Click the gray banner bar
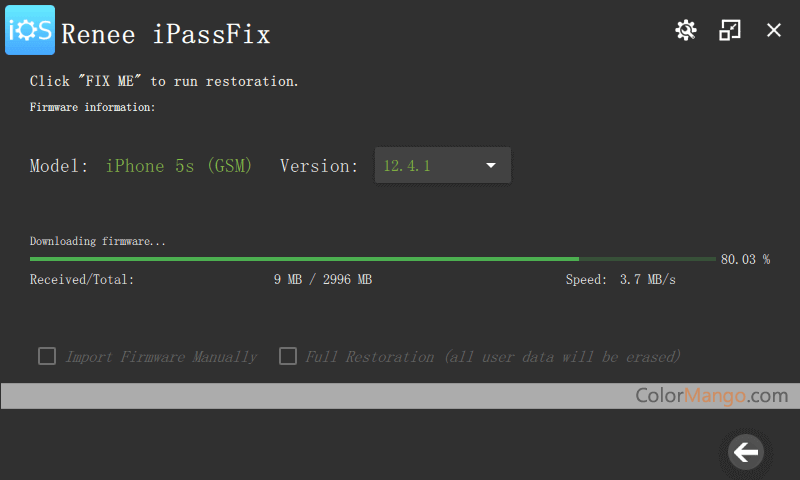The image size is (800, 480). pos(300,396)
